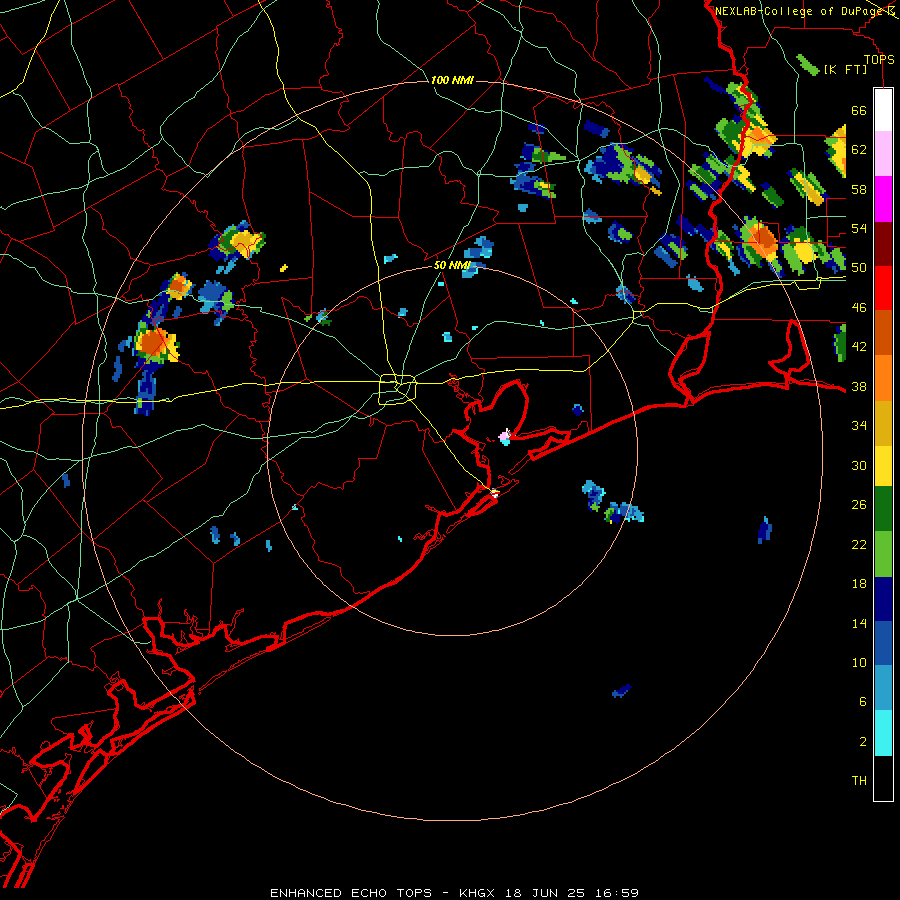This screenshot has height=900, width=900.
Task: Click the legend value '54'
Action: point(859,229)
